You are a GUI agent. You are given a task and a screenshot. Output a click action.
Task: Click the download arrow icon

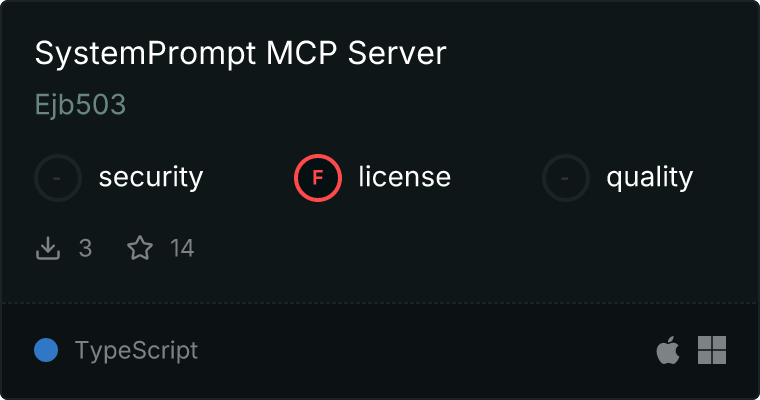click(48, 248)
